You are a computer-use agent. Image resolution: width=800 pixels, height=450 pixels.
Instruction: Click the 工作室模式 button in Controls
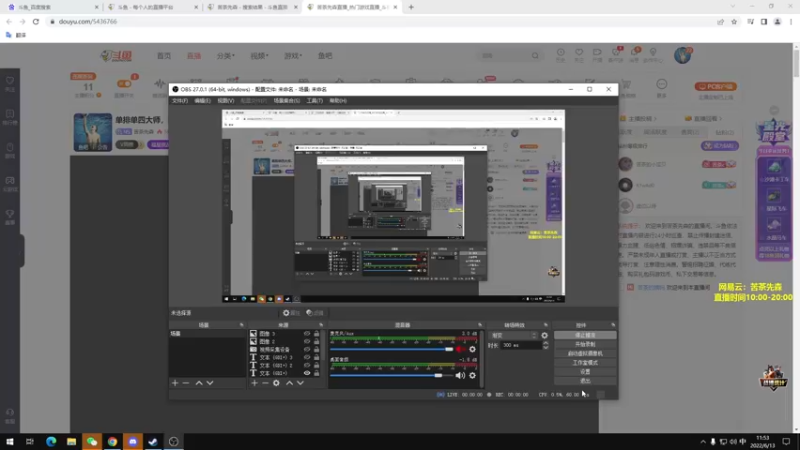585,363
